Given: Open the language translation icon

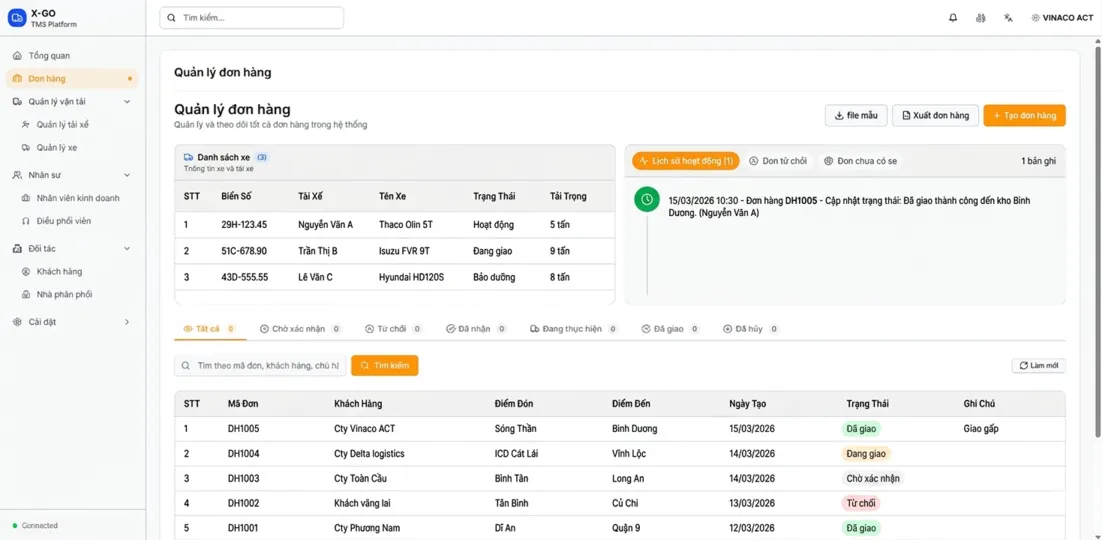Looking at the screenshot, I should [1008, 18].
